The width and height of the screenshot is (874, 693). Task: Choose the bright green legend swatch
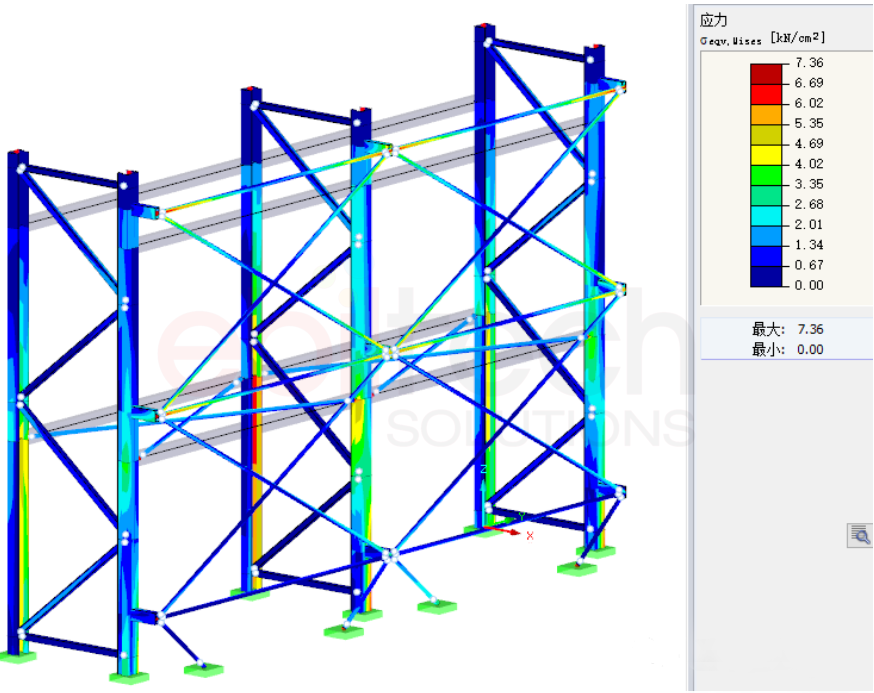pyautogui.click(x=766, y=174)
